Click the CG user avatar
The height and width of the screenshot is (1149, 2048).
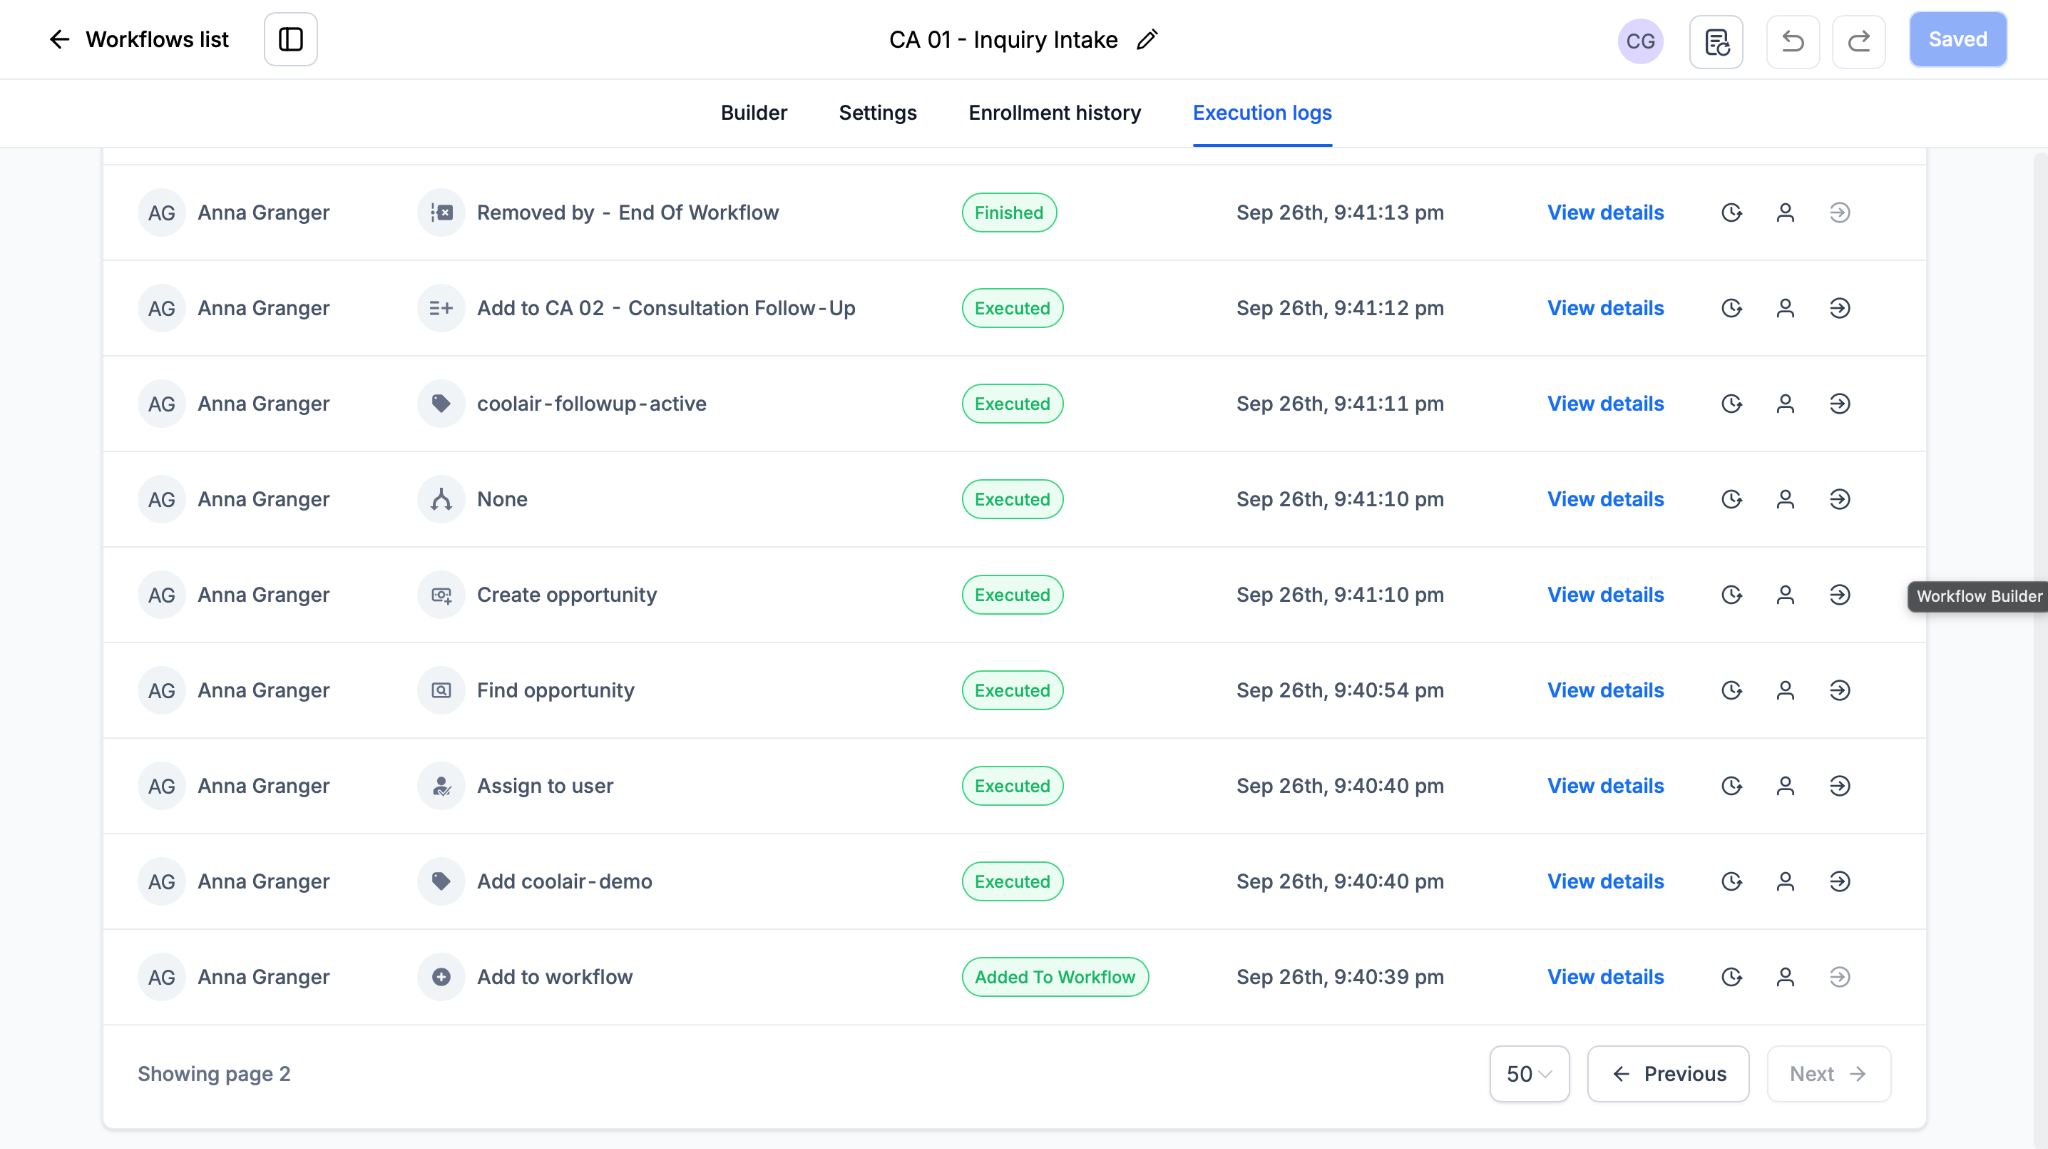[1640, 41]
